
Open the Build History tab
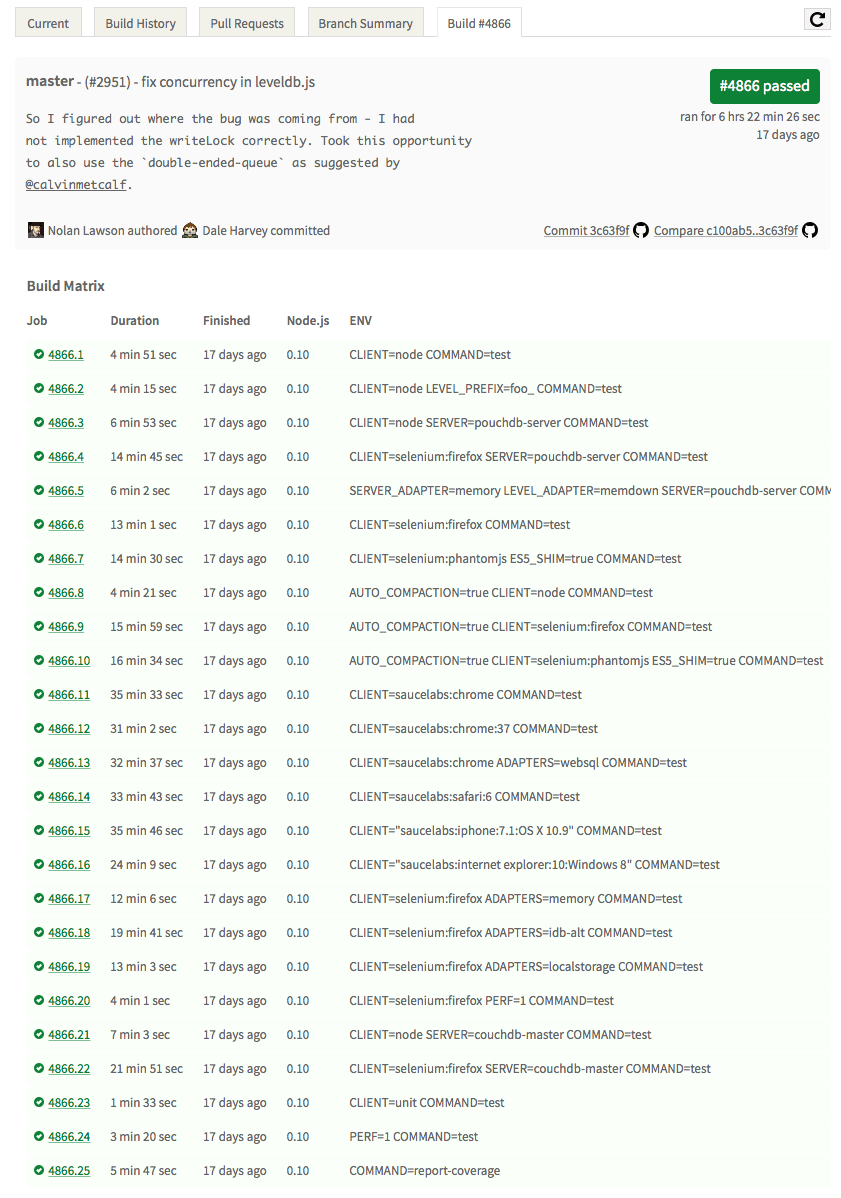pyautogui.click(x=140, y=23)
